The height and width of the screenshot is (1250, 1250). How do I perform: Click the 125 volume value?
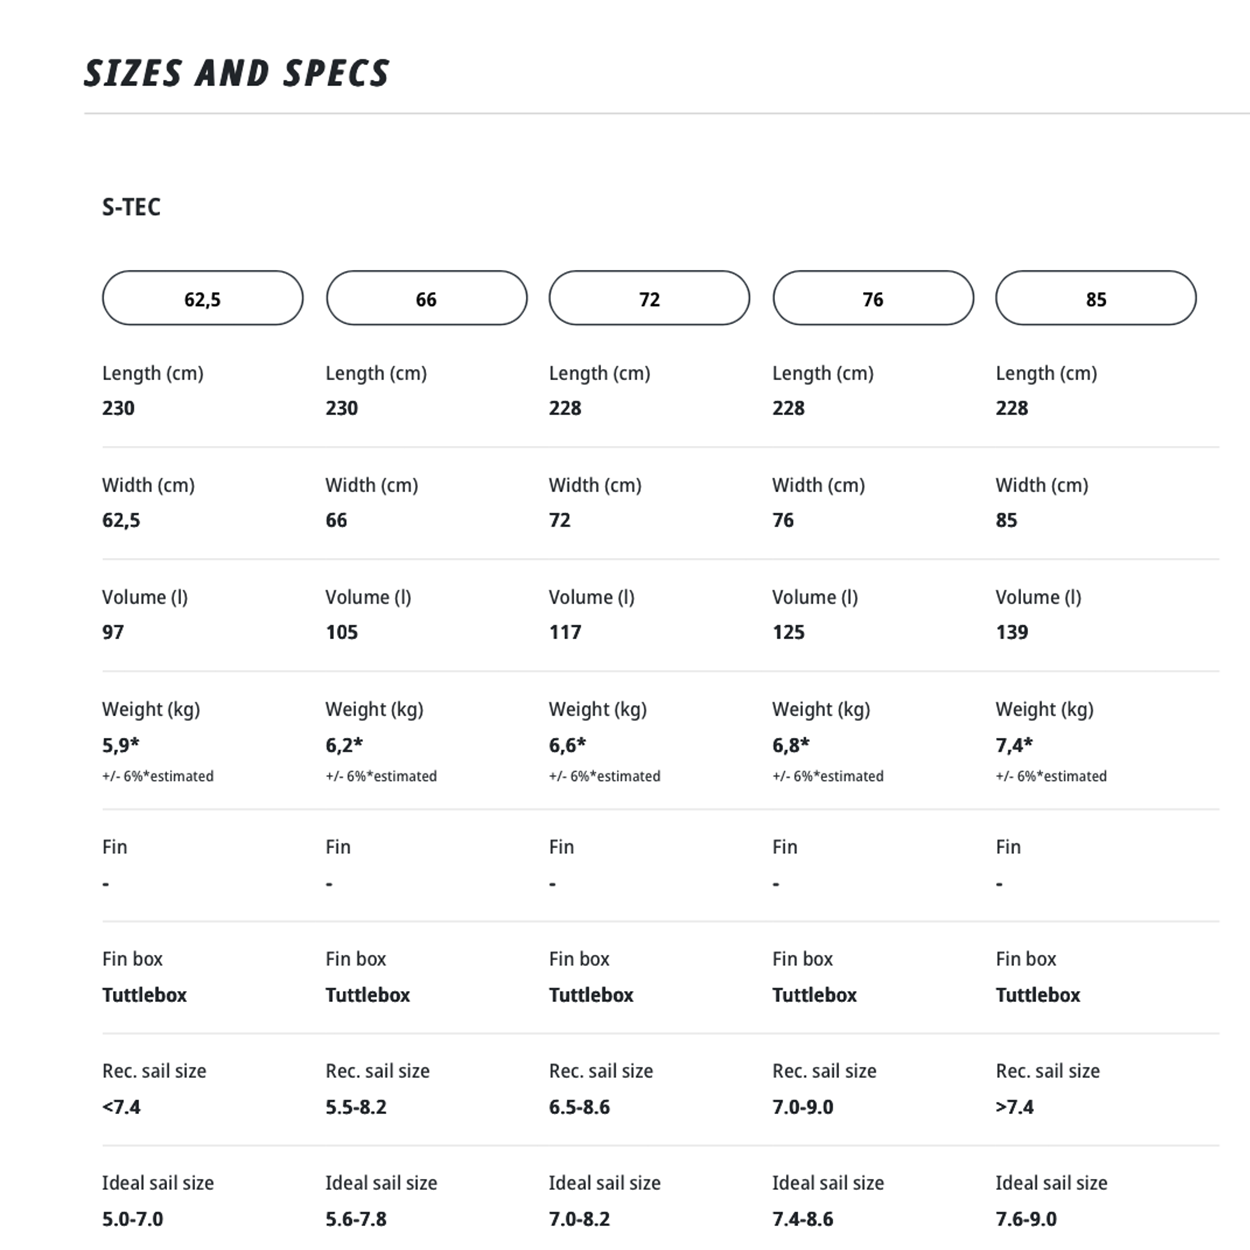(x=788, y=632)
